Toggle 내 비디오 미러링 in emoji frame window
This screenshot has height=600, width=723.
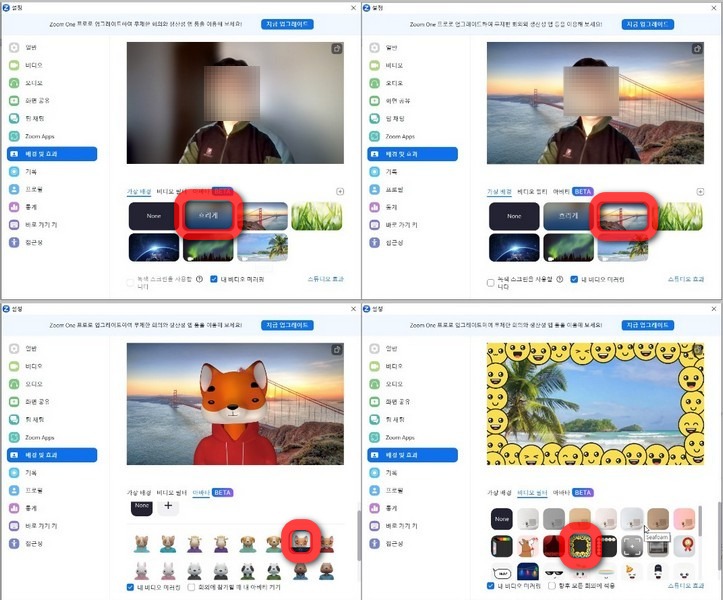tap(491, 586)
